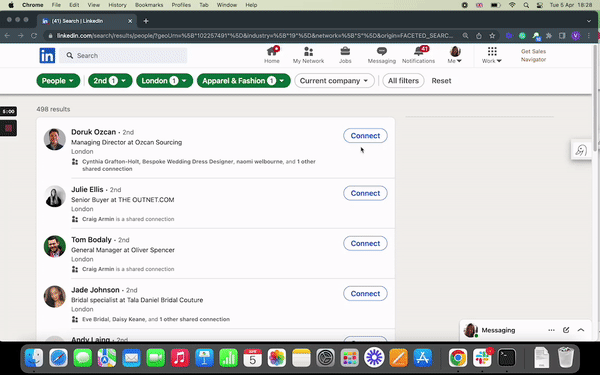This screenshot has height=375, width=600.
Task: Connect with Jade Johnson
Action: click(x=365, y=293)
